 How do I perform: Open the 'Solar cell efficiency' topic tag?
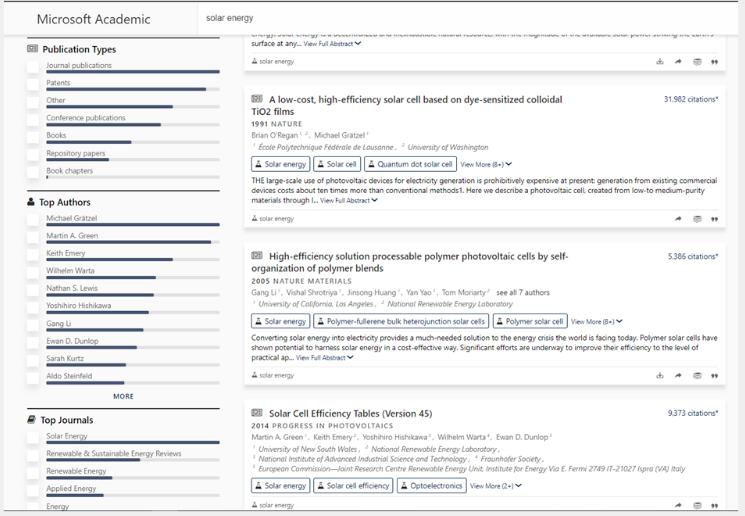coord(353,486)
